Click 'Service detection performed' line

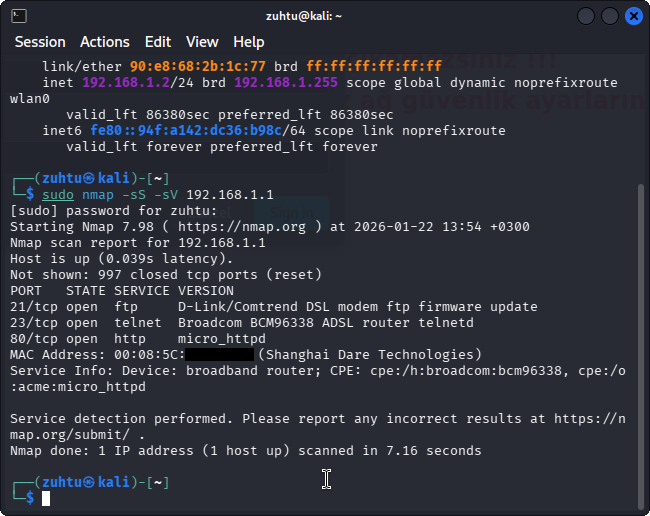click(318, 426)
